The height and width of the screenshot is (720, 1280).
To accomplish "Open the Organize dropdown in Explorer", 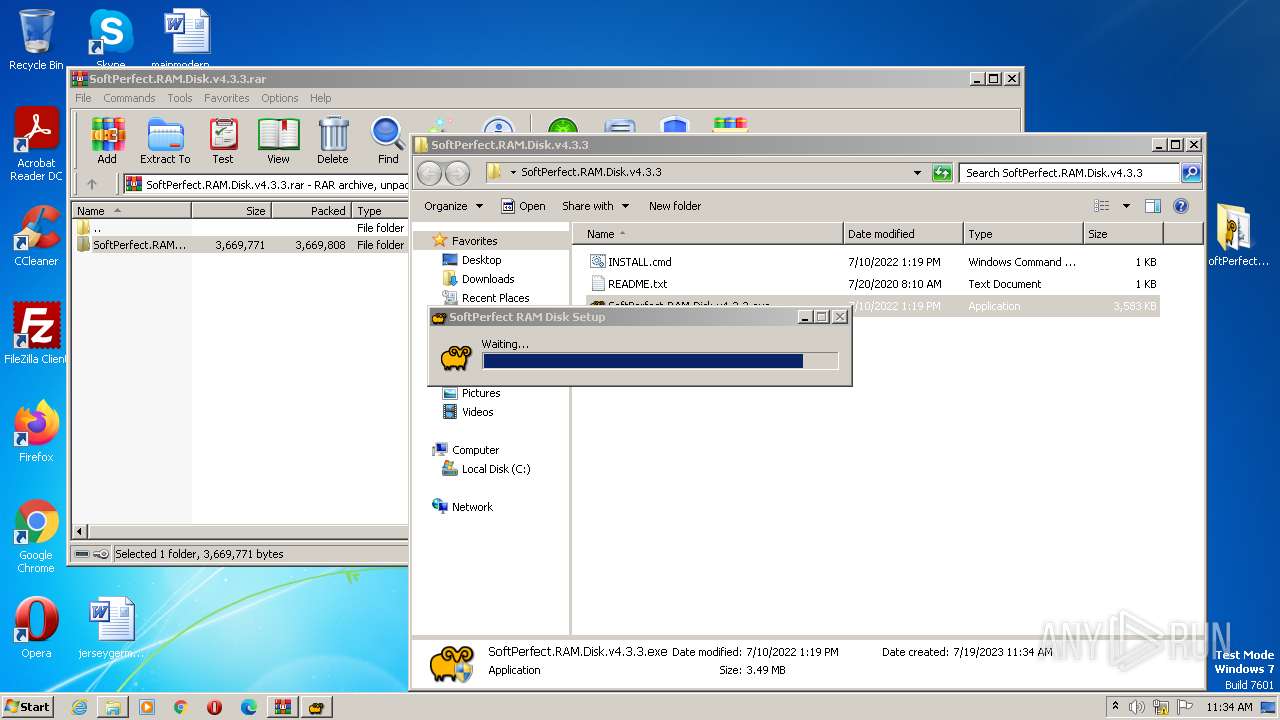I will [453, 206].
